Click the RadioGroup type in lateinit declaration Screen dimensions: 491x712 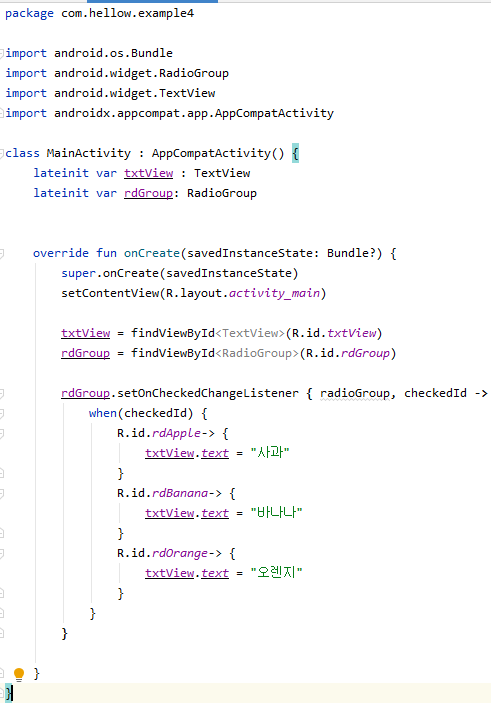[222, 193]
